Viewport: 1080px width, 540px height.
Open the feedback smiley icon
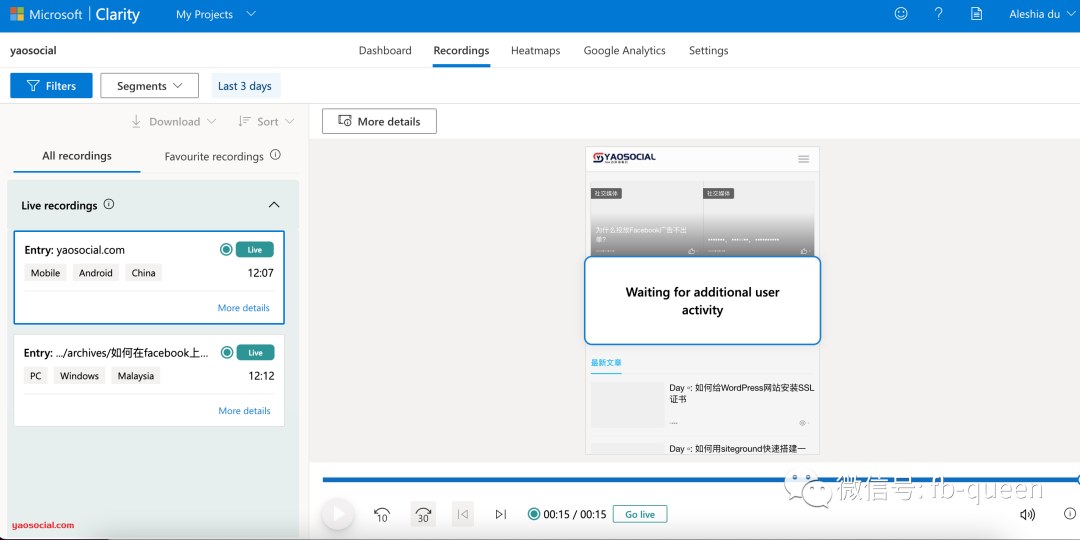900,14
